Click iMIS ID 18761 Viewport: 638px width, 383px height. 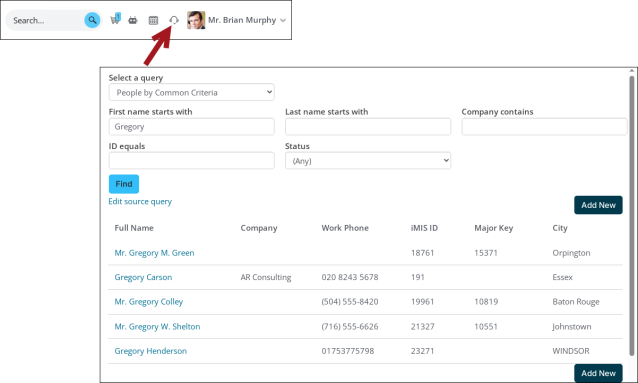[422, 253]
